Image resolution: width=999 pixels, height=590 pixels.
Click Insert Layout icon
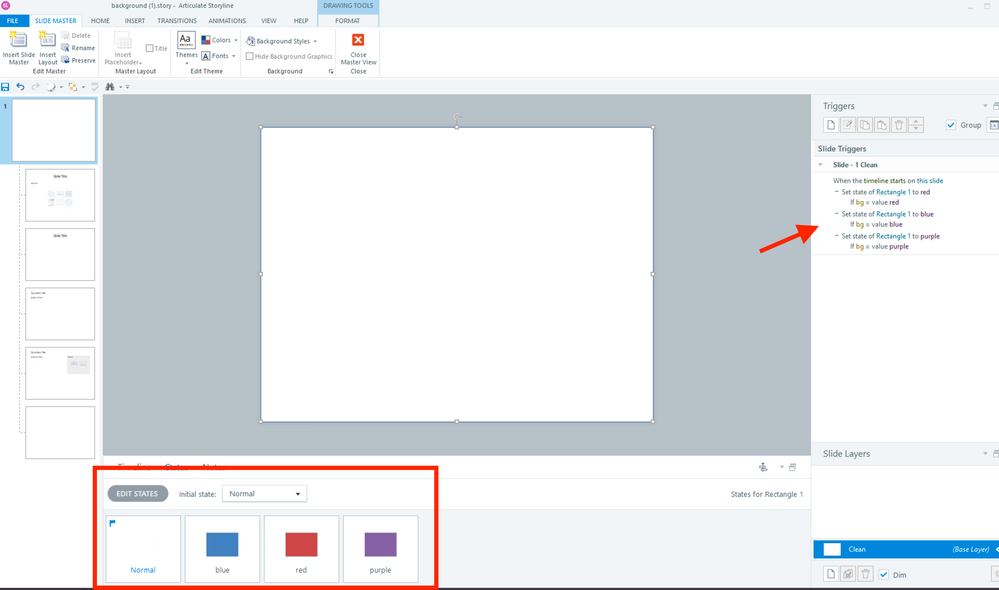(x=48, y=48)
